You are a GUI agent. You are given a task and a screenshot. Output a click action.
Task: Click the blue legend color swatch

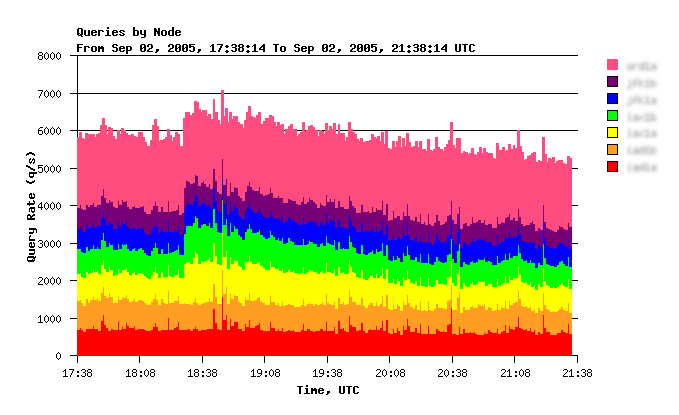click(x=612, y=99)
